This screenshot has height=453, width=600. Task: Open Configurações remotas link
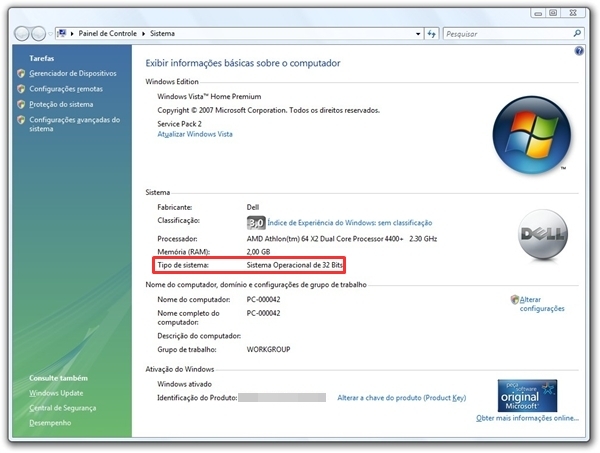[66, 89]
